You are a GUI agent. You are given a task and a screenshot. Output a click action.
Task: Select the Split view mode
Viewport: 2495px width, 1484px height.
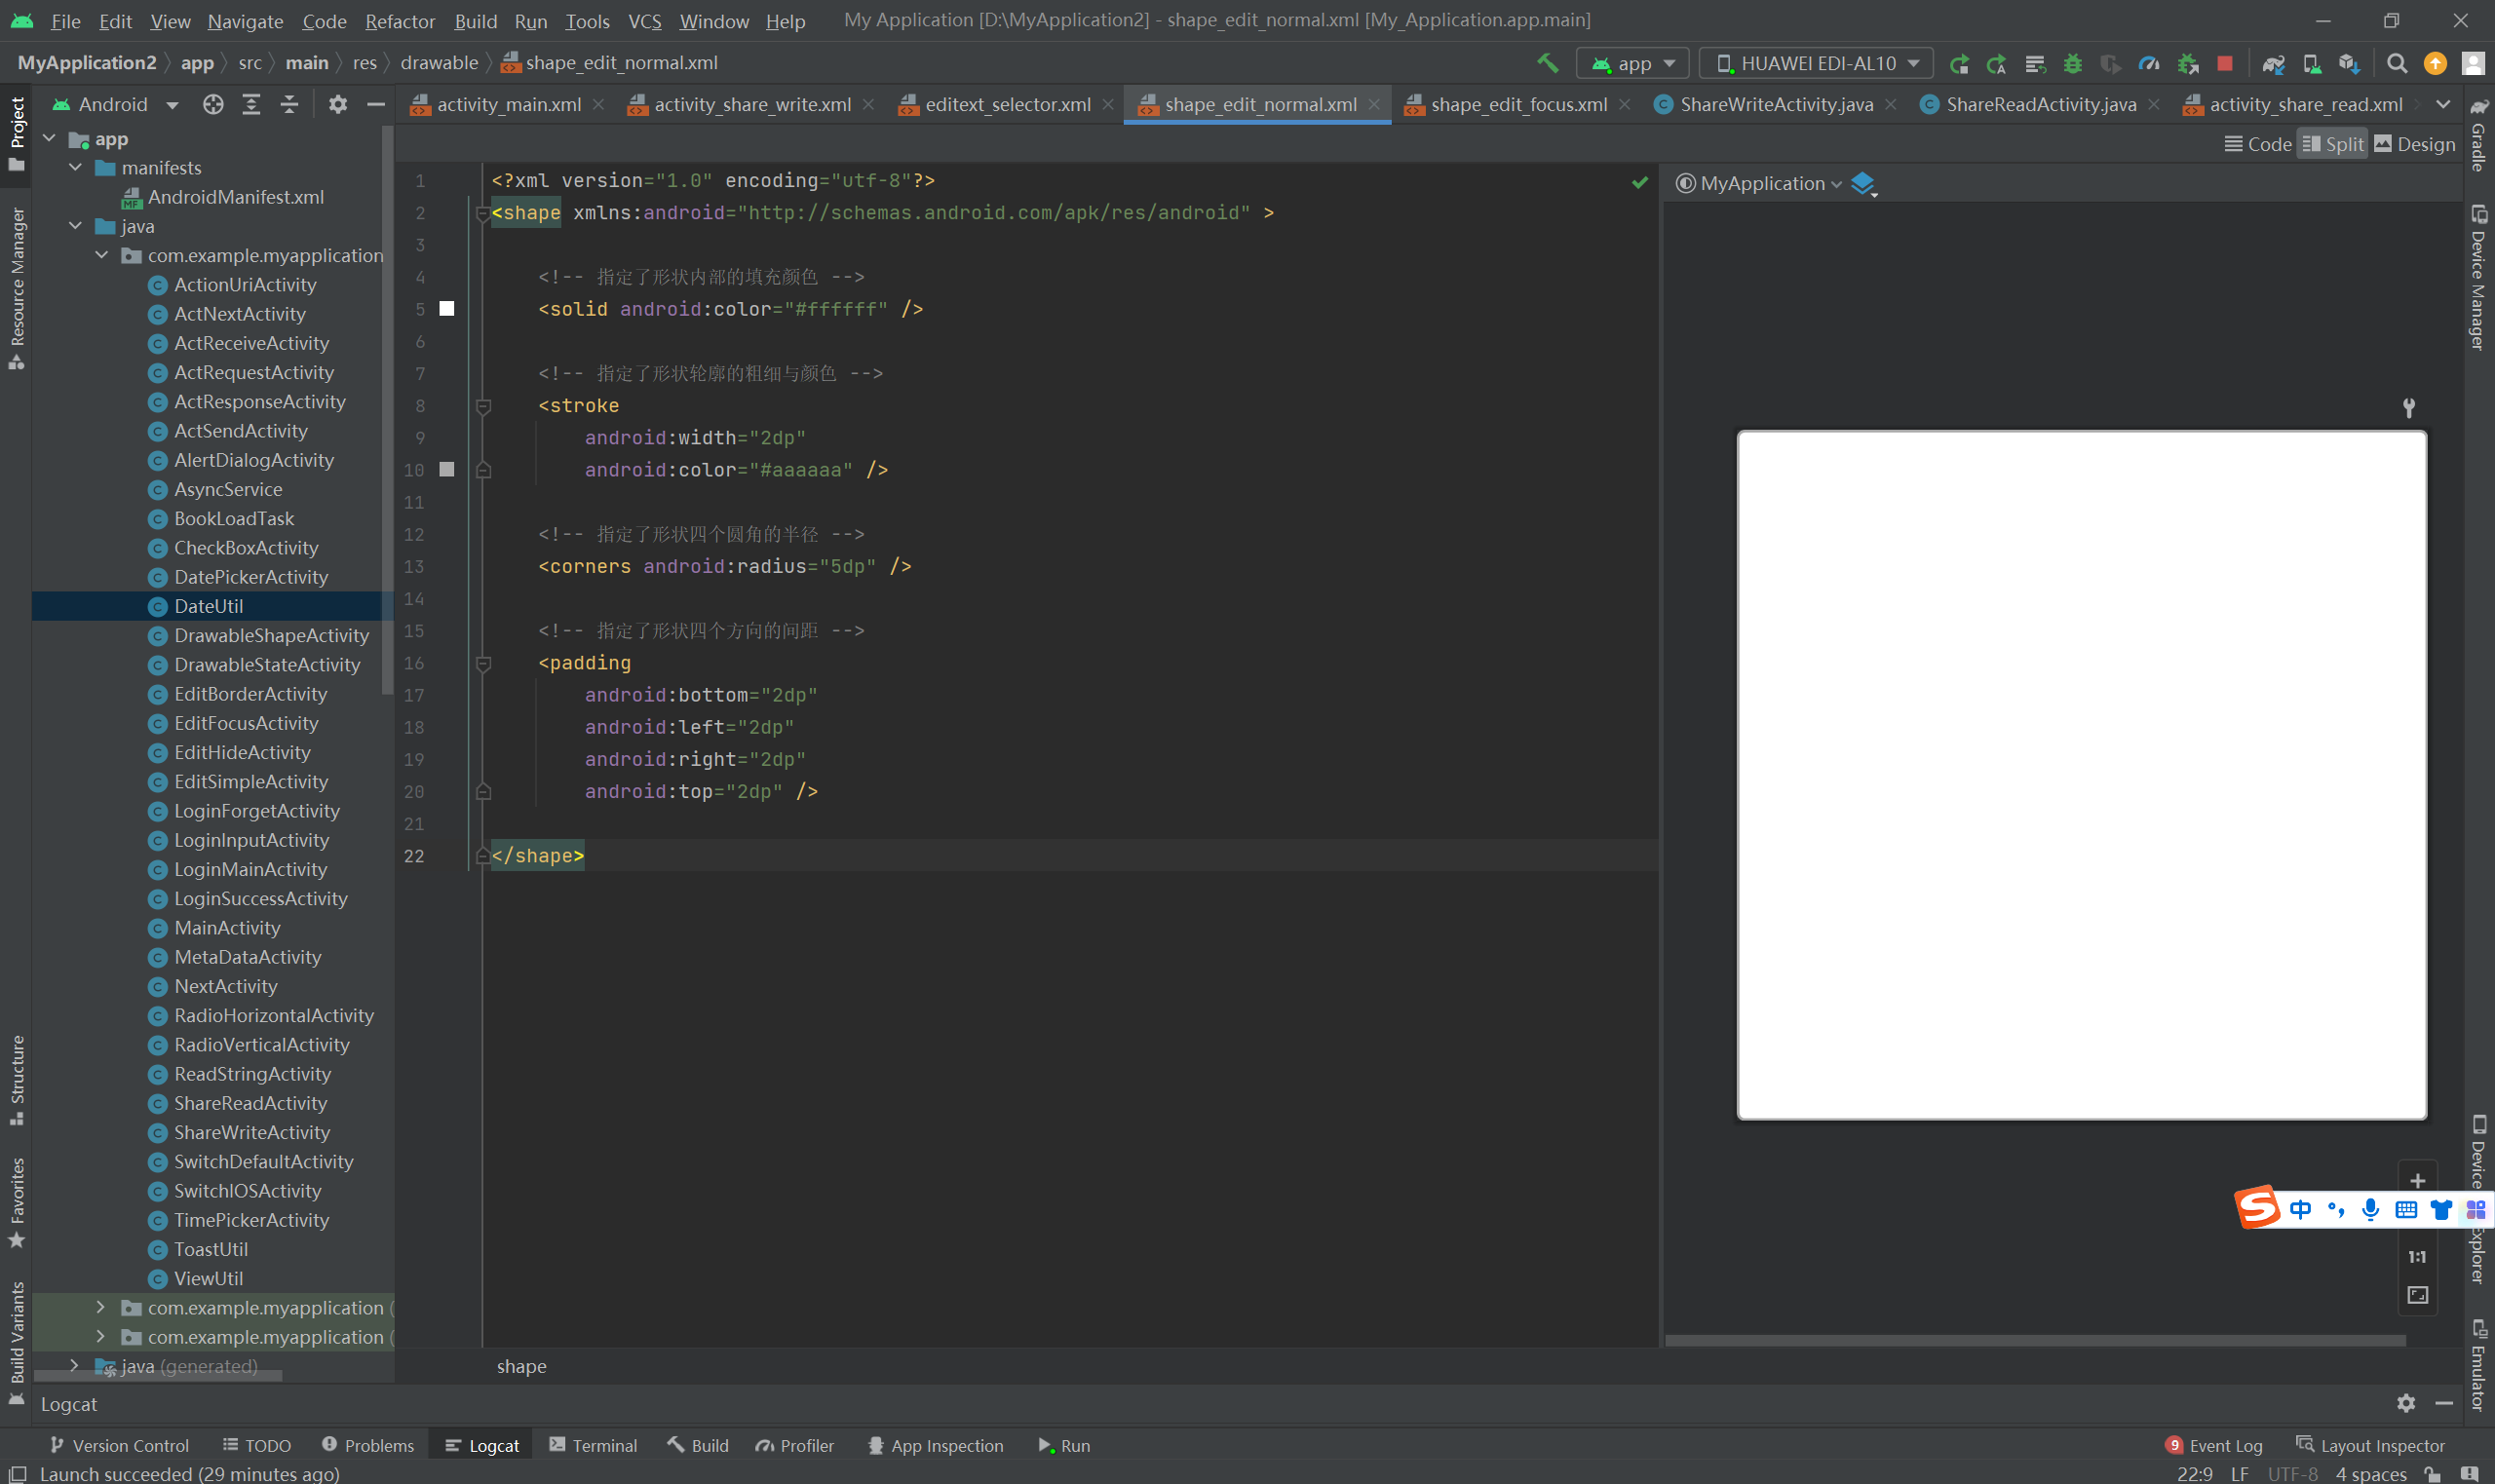[2332, 144]
